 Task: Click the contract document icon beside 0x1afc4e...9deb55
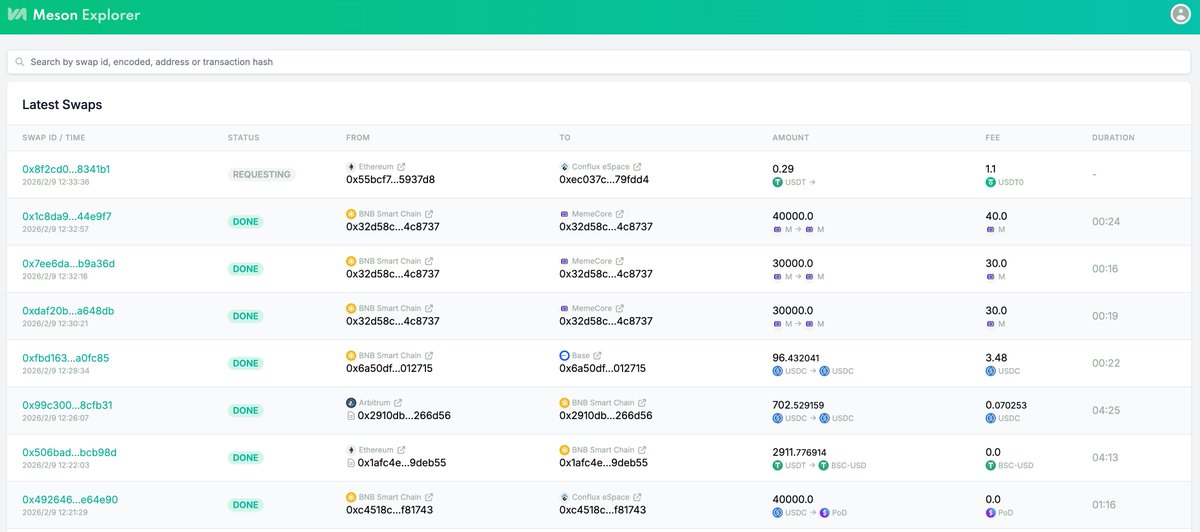point(351,463)
